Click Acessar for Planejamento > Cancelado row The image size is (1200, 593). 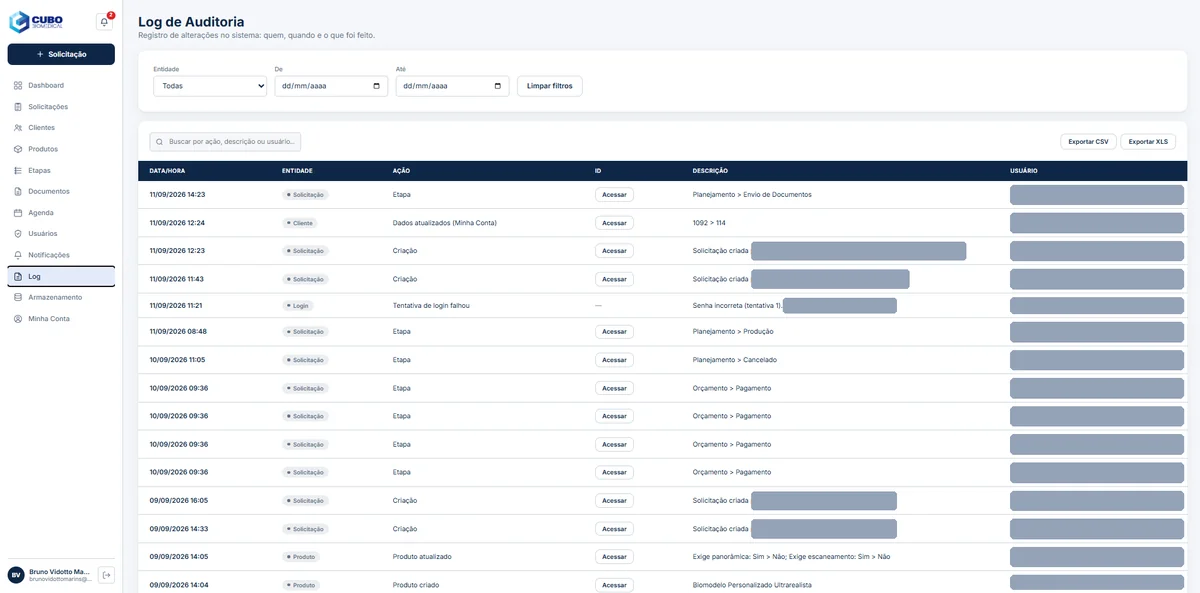click(x=614, y=360)
